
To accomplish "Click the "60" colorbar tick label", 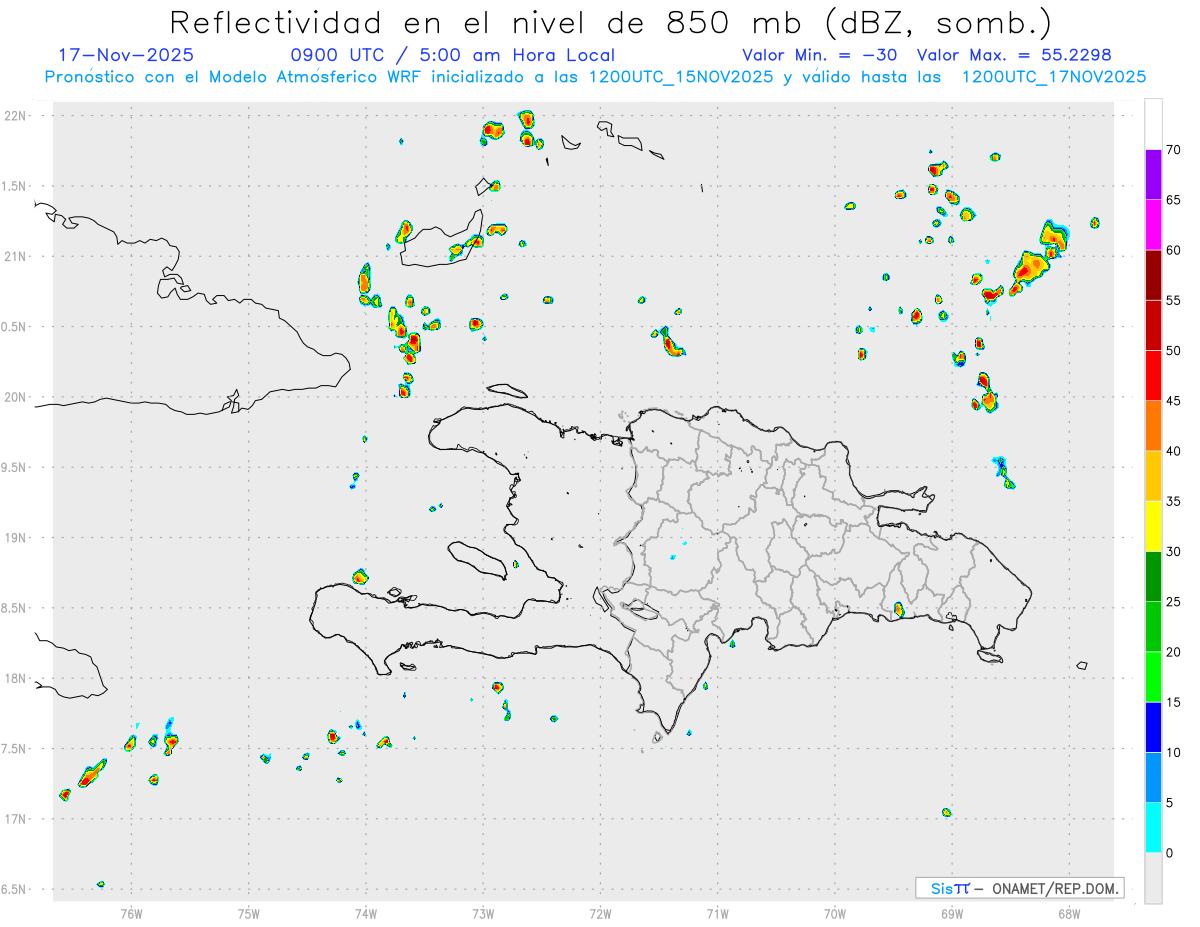I will (x=1173, y=250).
